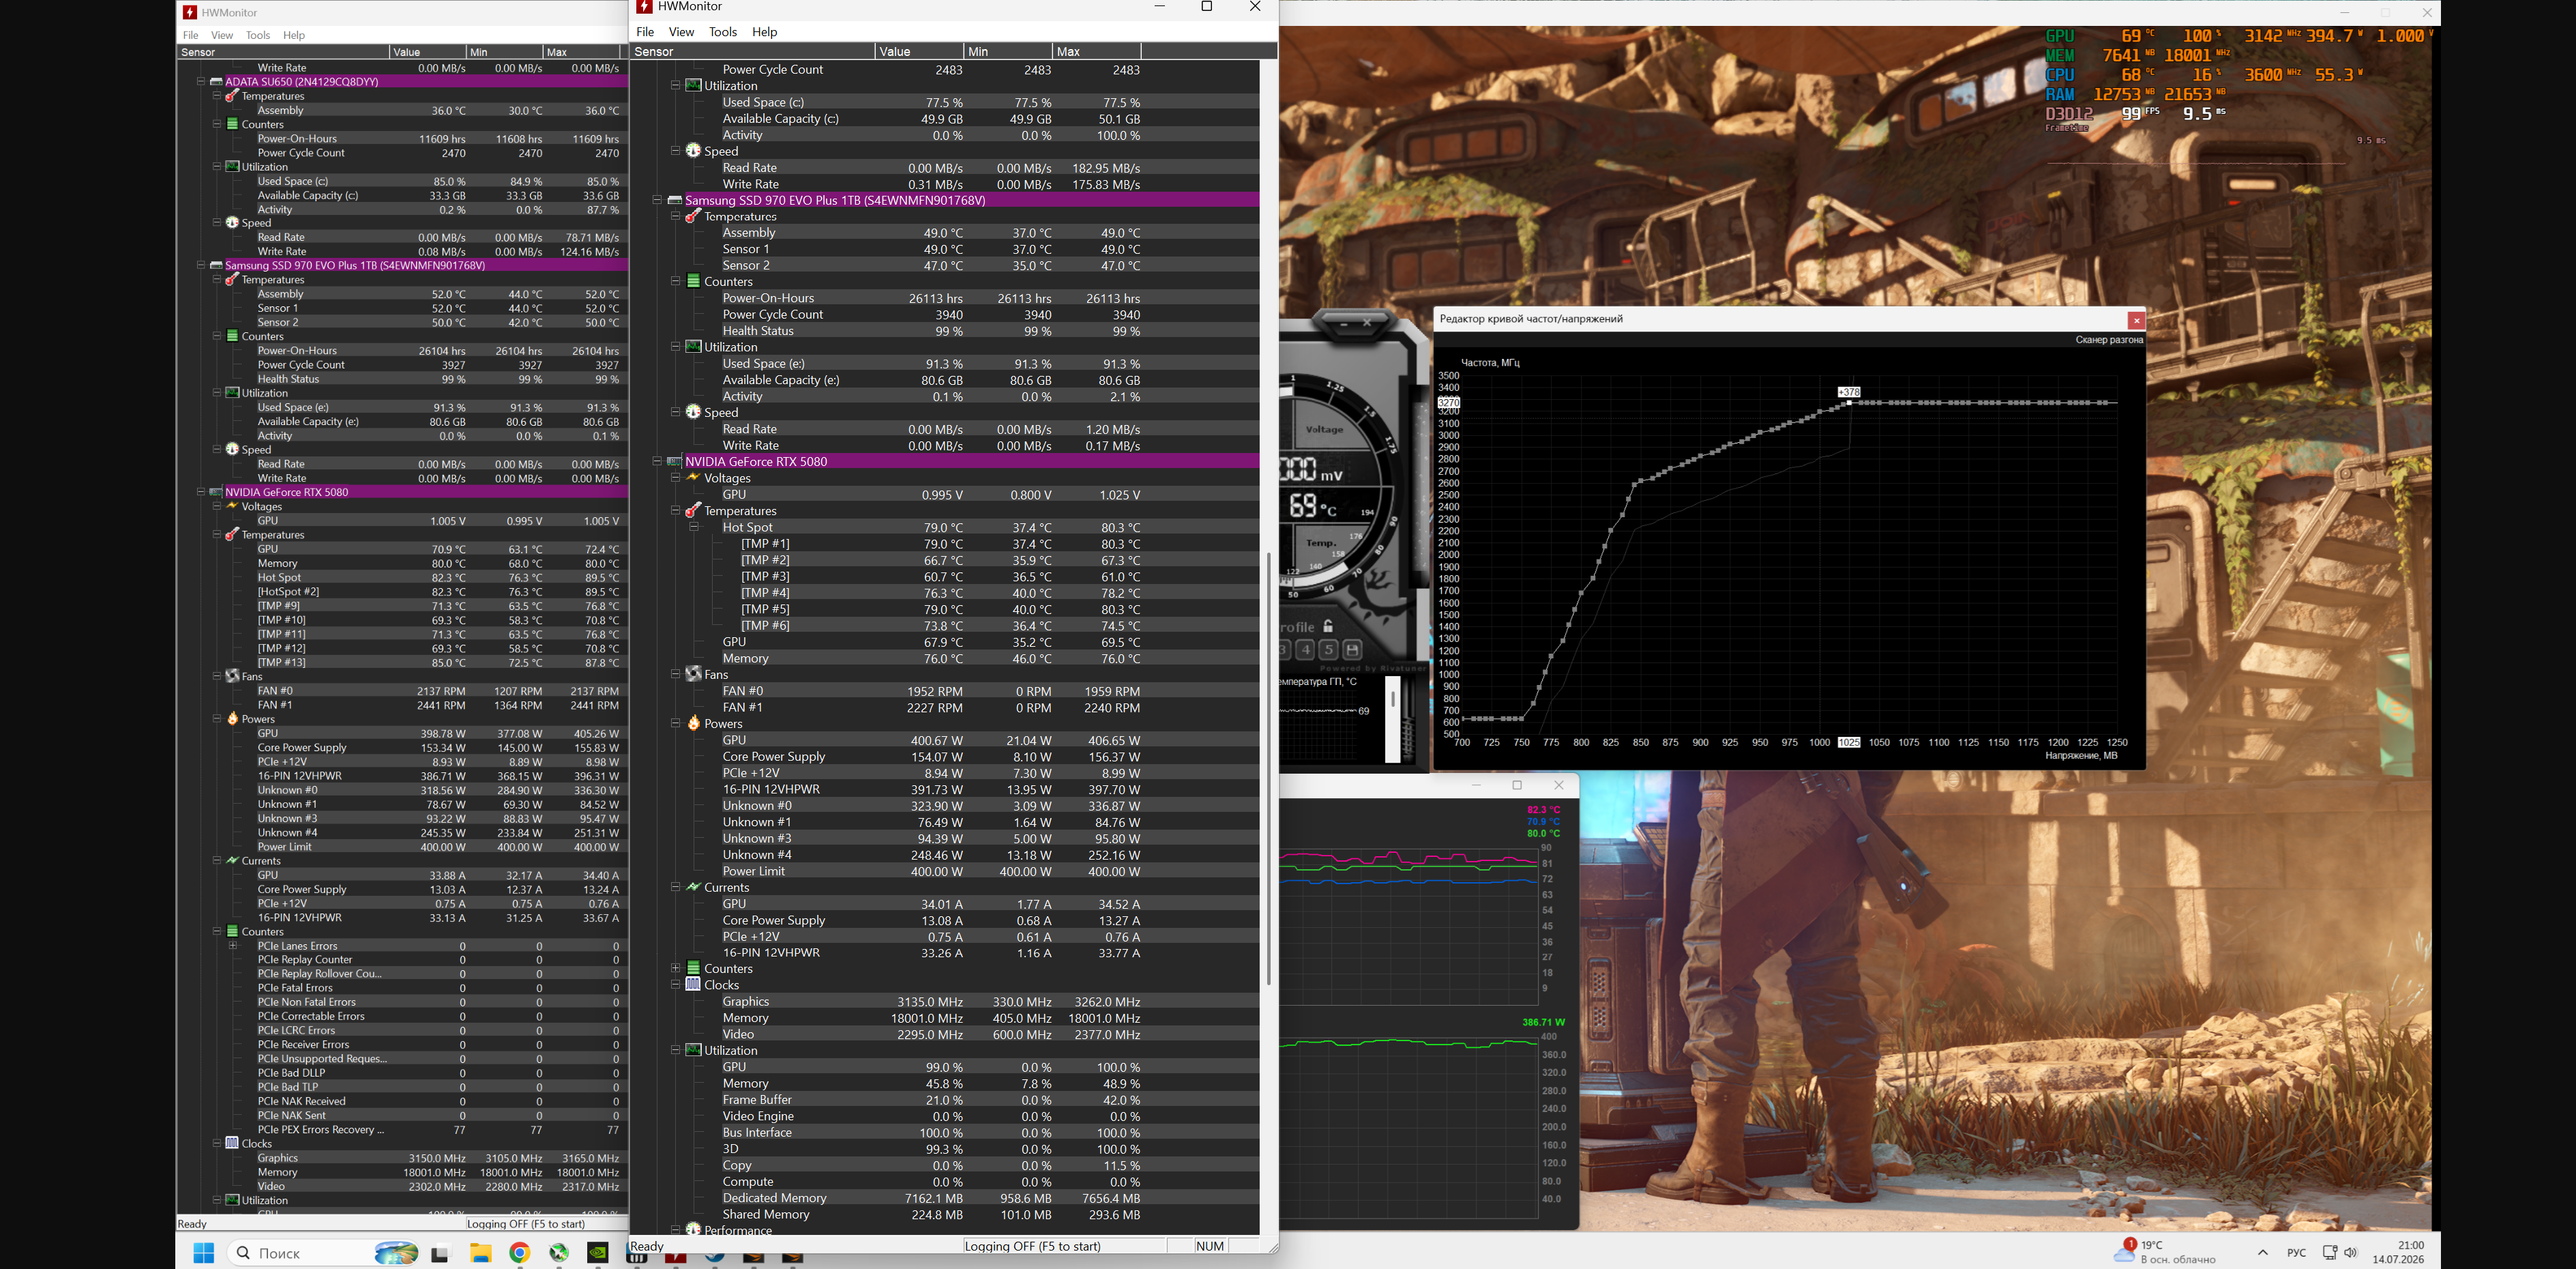Open volume control in system tray
Screen dimensions: 2576x1269
[x=2351, y=1252]
